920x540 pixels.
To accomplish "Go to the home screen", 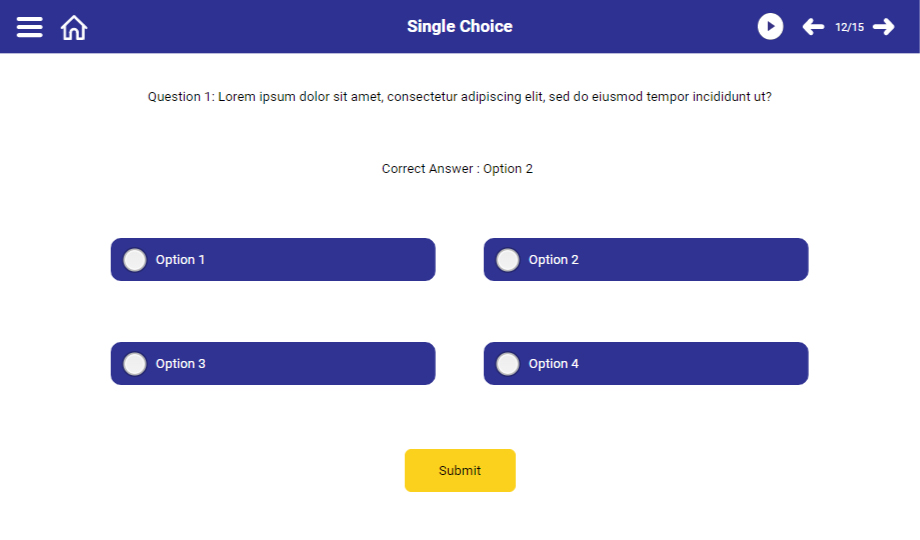I will (x=74, y=27).
